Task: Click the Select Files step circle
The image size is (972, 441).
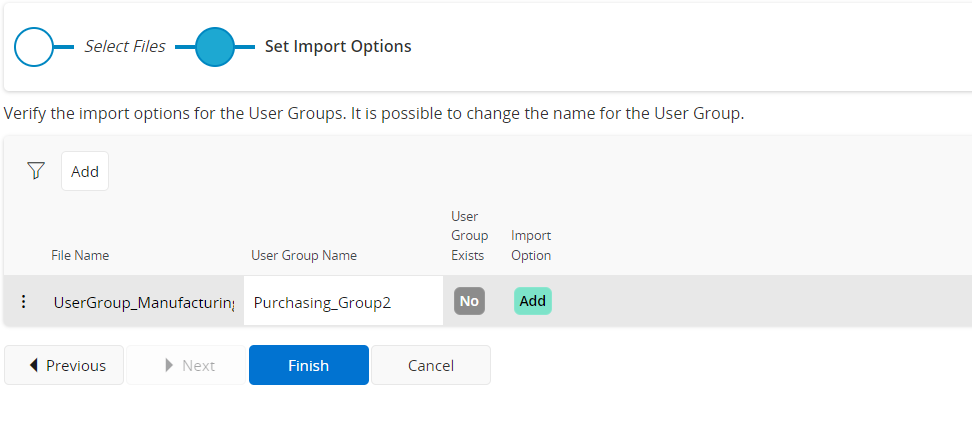Action: (33, 47)
